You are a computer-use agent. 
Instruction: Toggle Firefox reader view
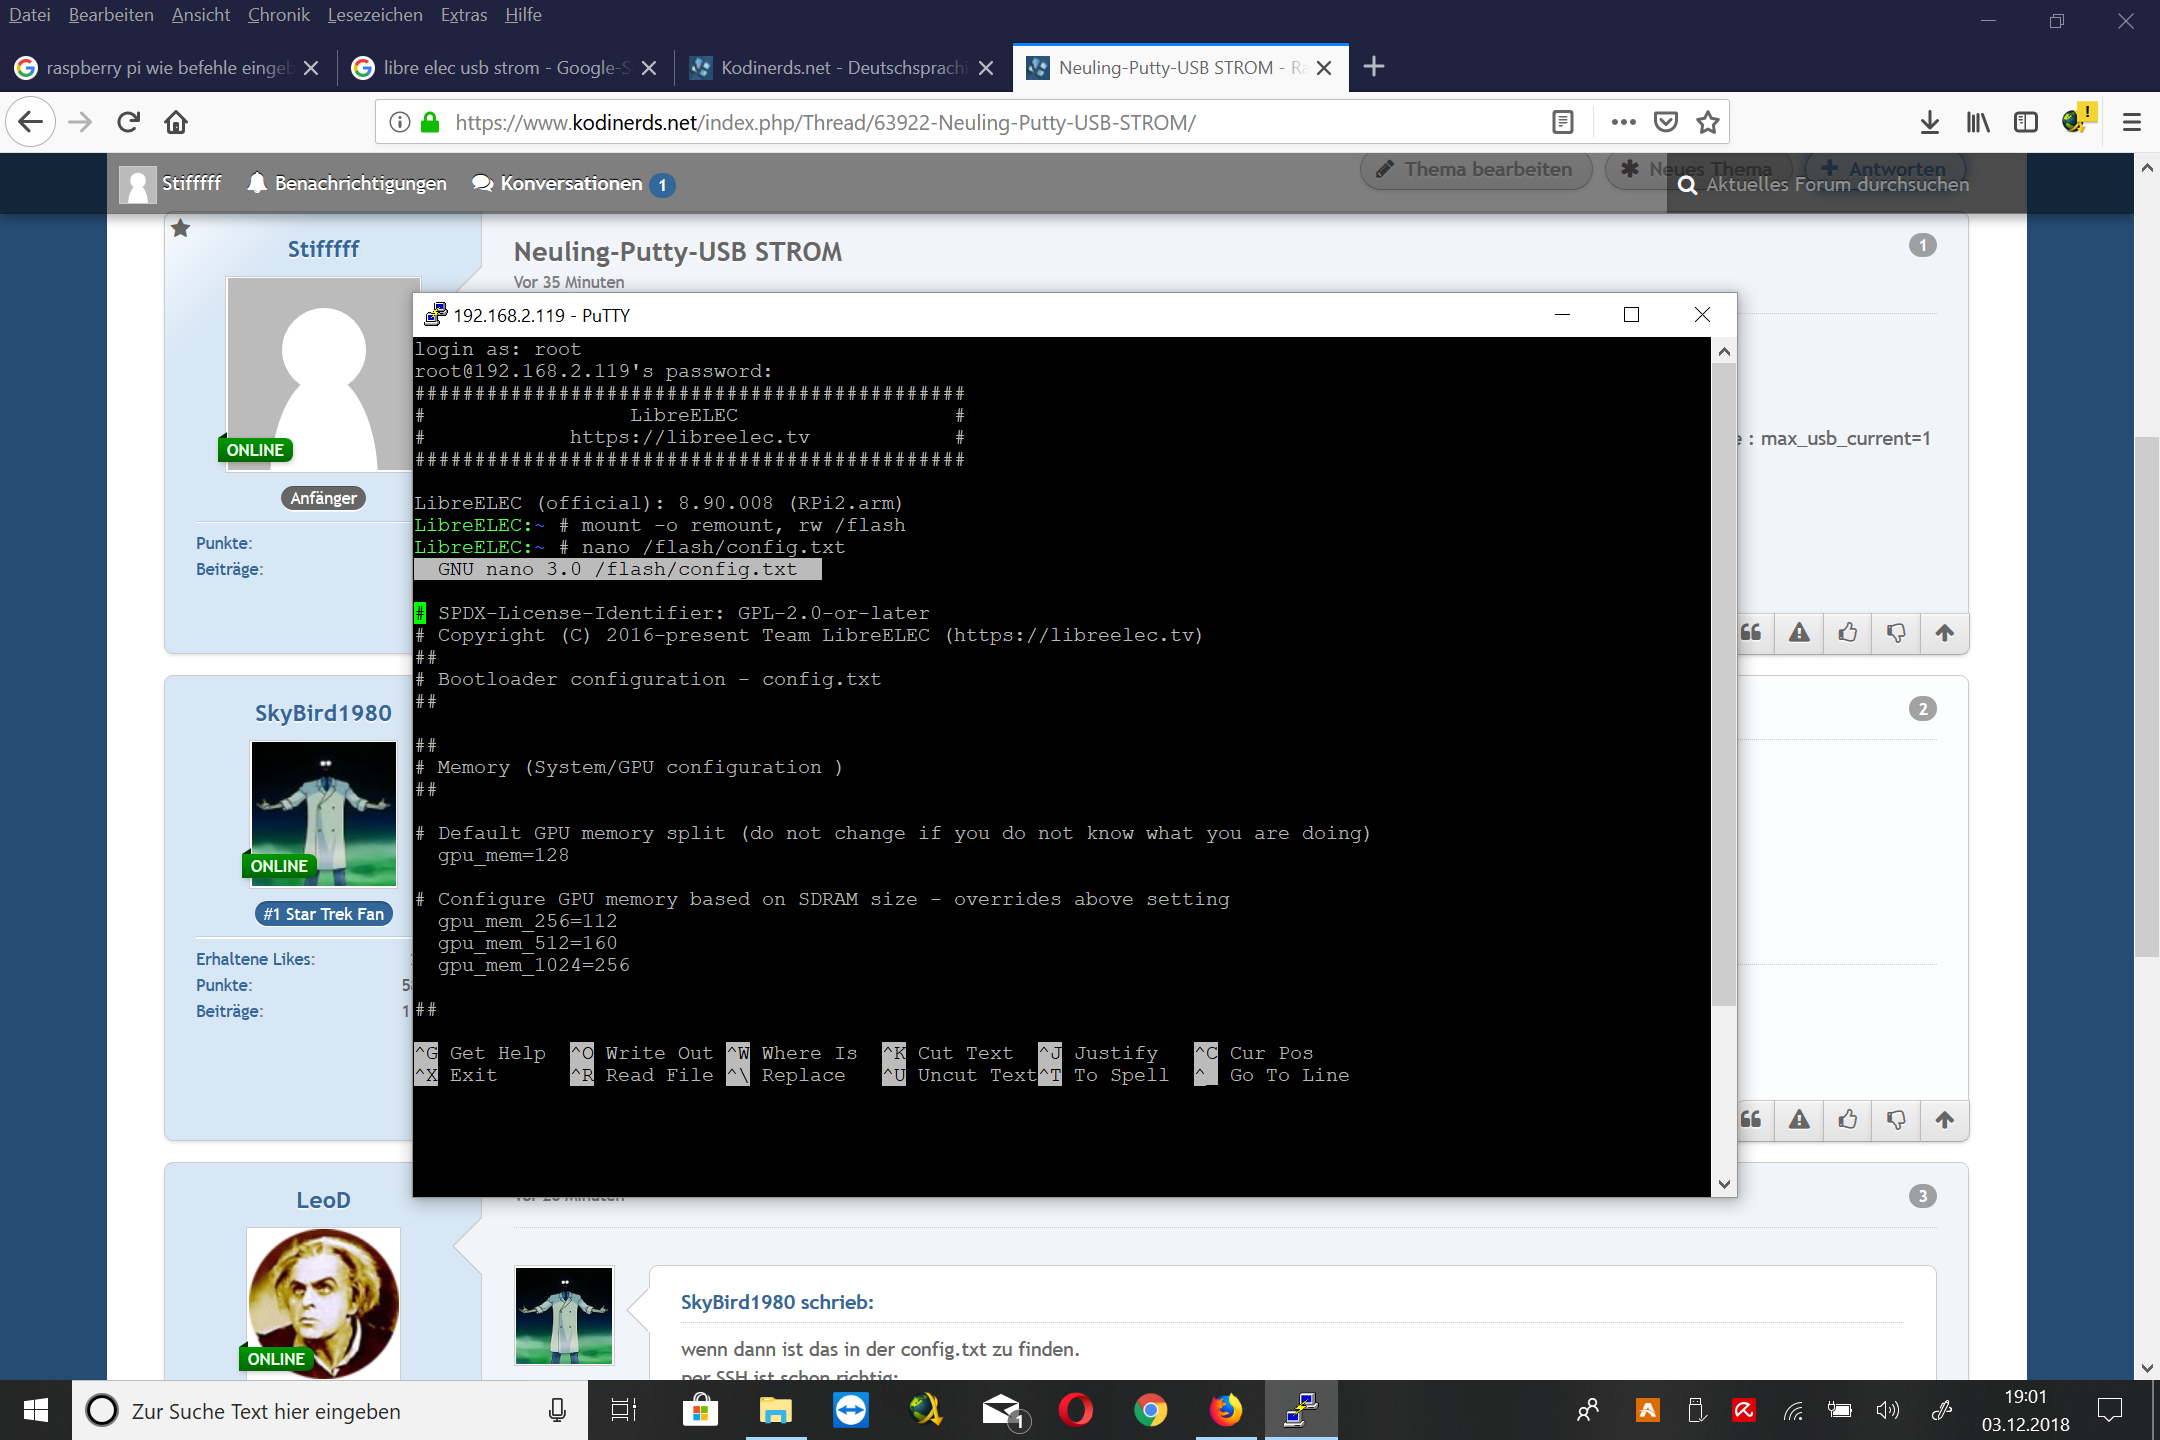[1563, 122]
